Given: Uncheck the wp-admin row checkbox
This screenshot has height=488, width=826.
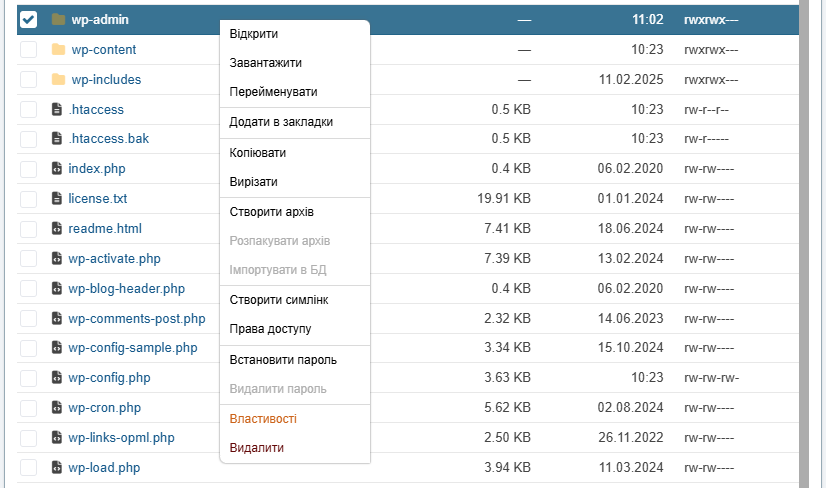Looking at the screenshot, I should 28,19.
